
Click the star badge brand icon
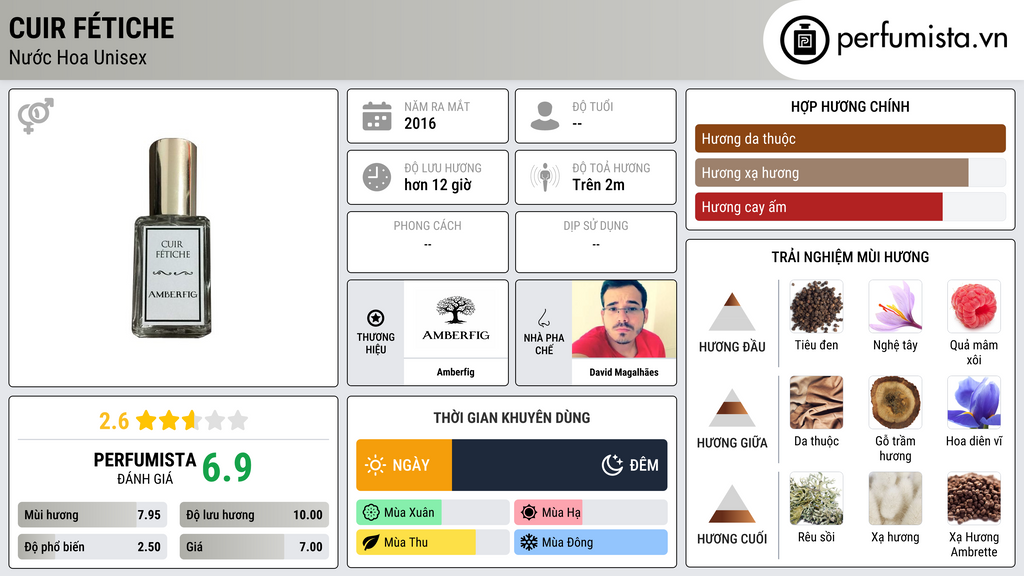[x=376, y=318]
